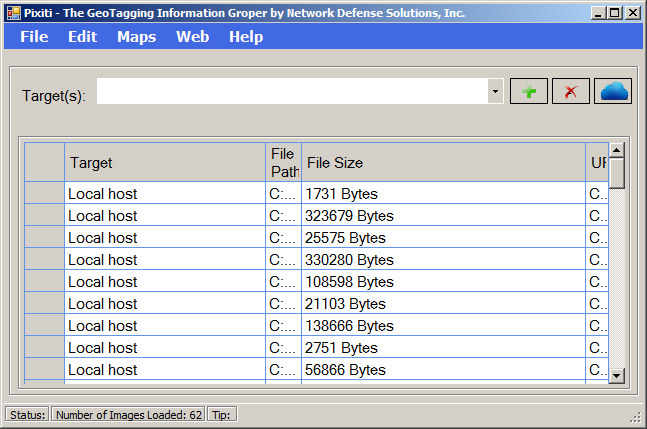The width and height of the screenshot is (647, 429).
Task: Sort by the File Size column header
Action: click(443, 162)
